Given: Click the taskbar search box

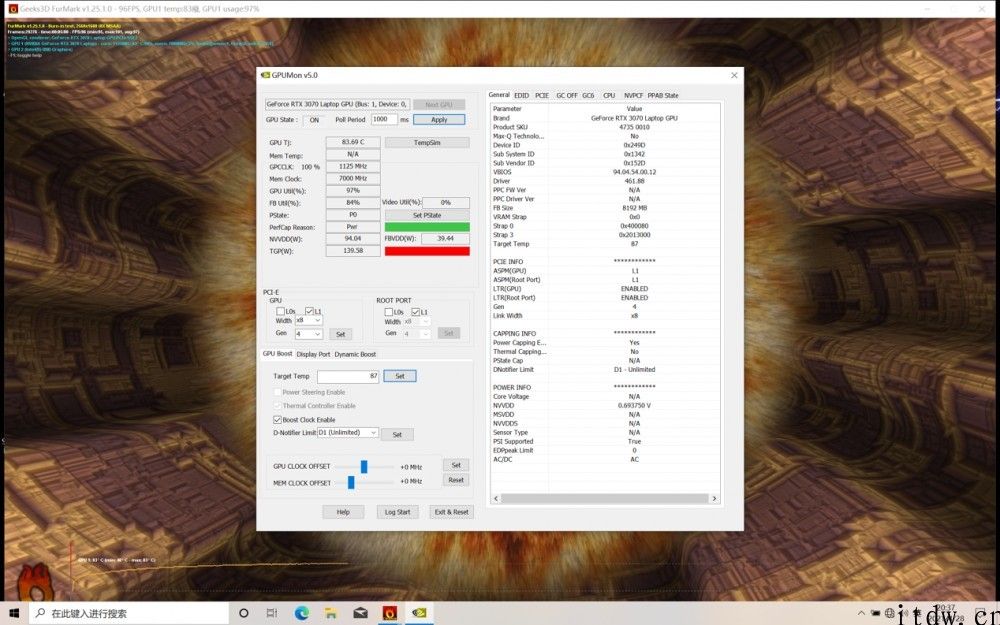Looking at the screenshot, I should click(x=129, y=613).
